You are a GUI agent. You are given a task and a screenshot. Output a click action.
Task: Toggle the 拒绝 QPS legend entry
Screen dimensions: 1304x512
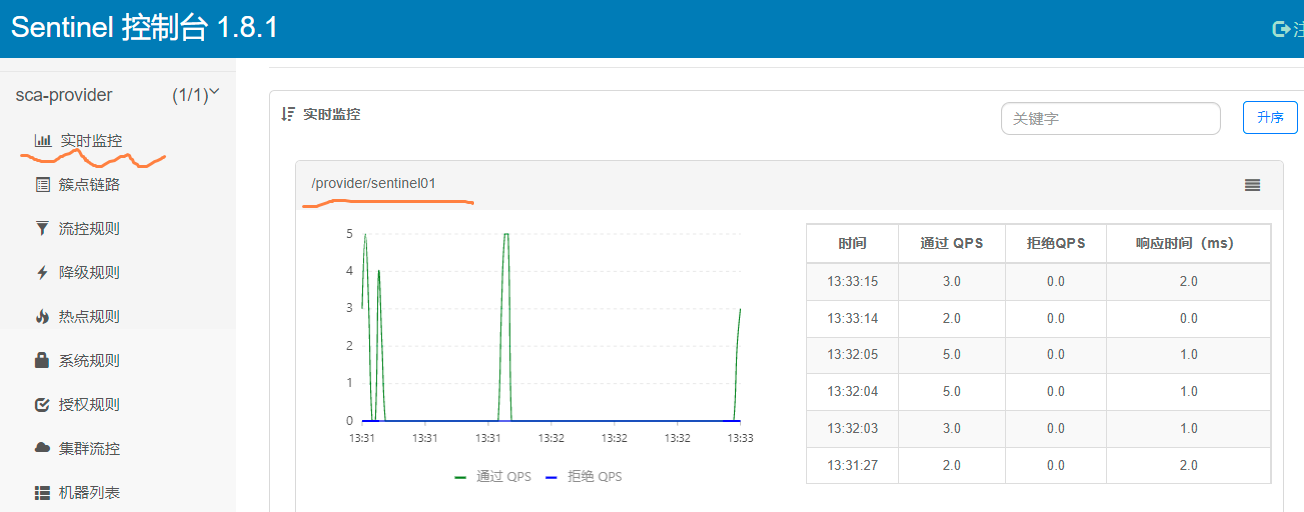583,477
